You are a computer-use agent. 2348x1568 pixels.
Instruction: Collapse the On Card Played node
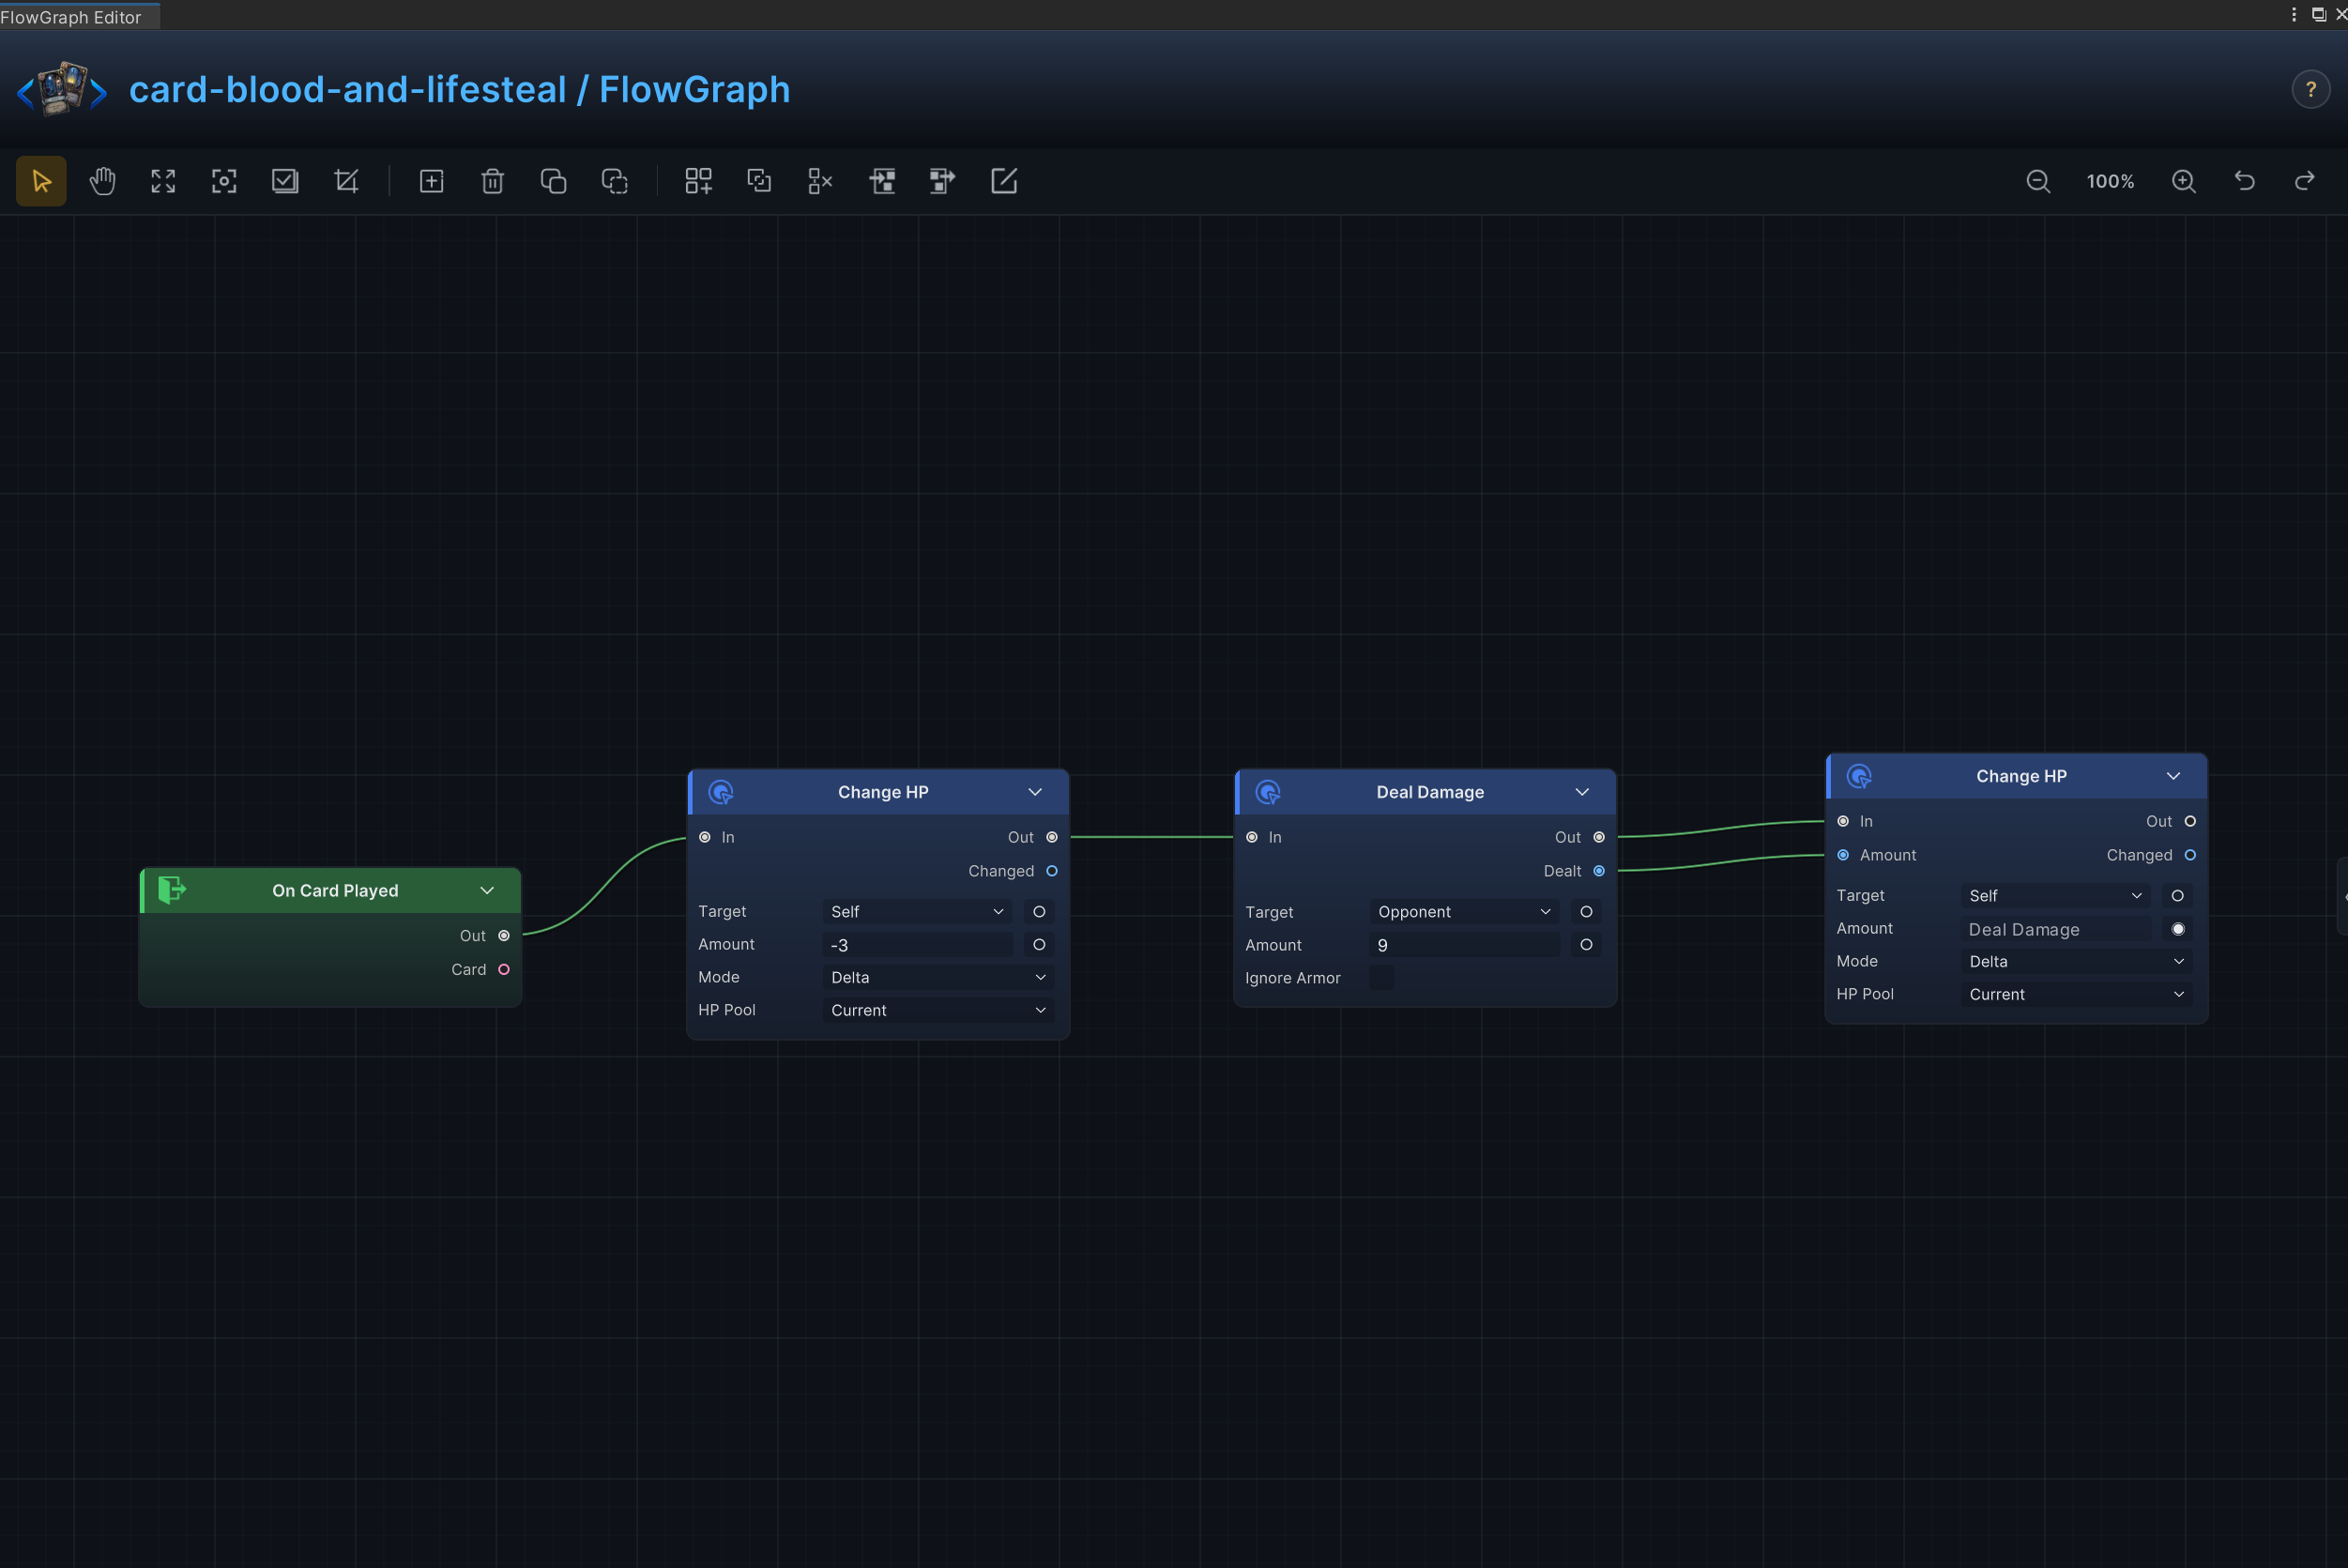click(x=487, y=891)
